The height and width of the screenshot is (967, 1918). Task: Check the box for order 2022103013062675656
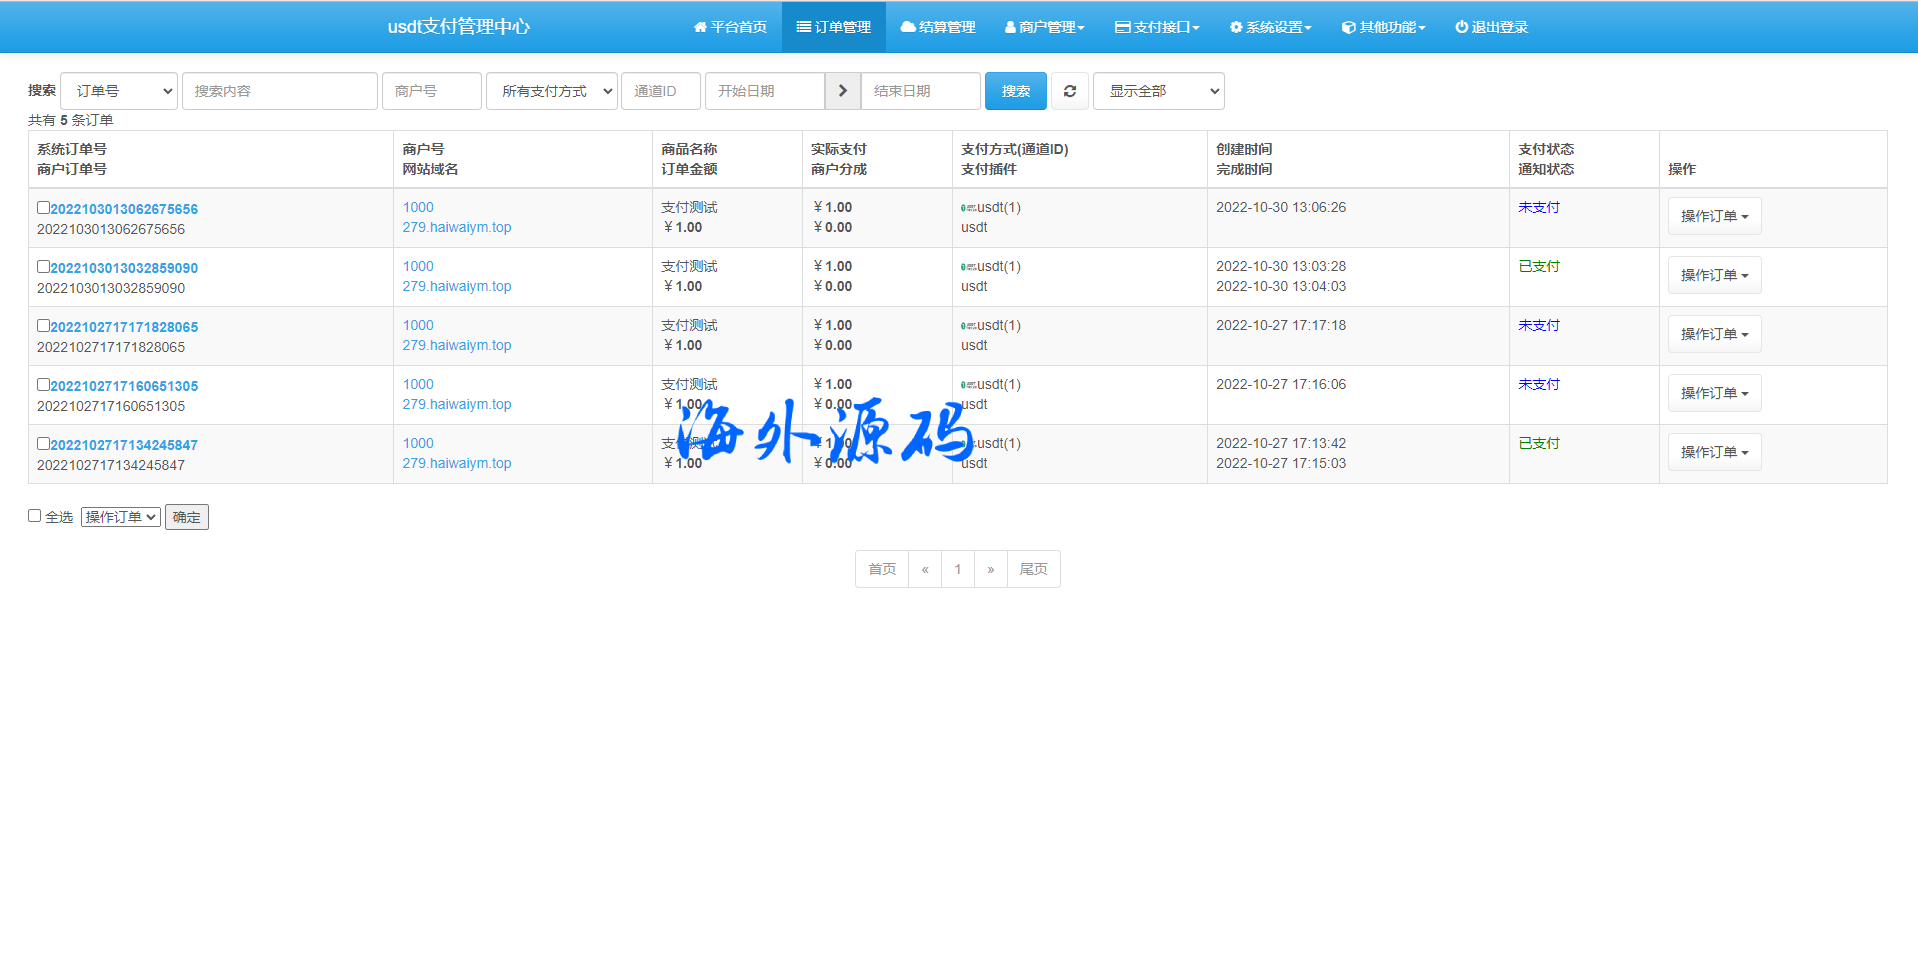(43, 208)
